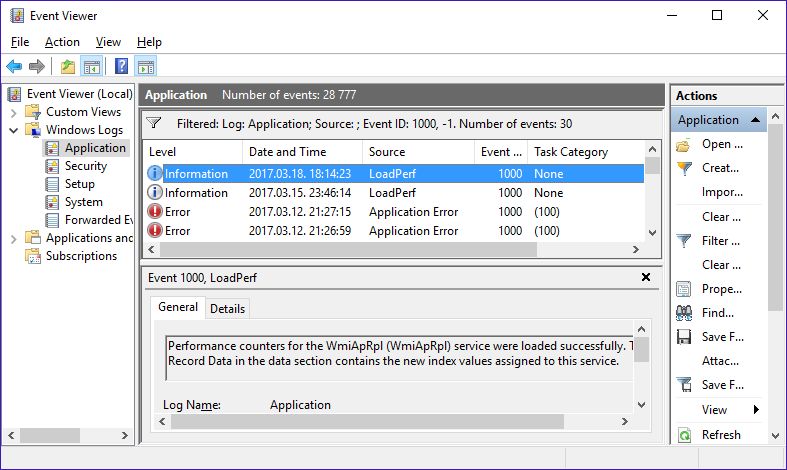Sort events by Date and Time column

click(x=288, y=152)
